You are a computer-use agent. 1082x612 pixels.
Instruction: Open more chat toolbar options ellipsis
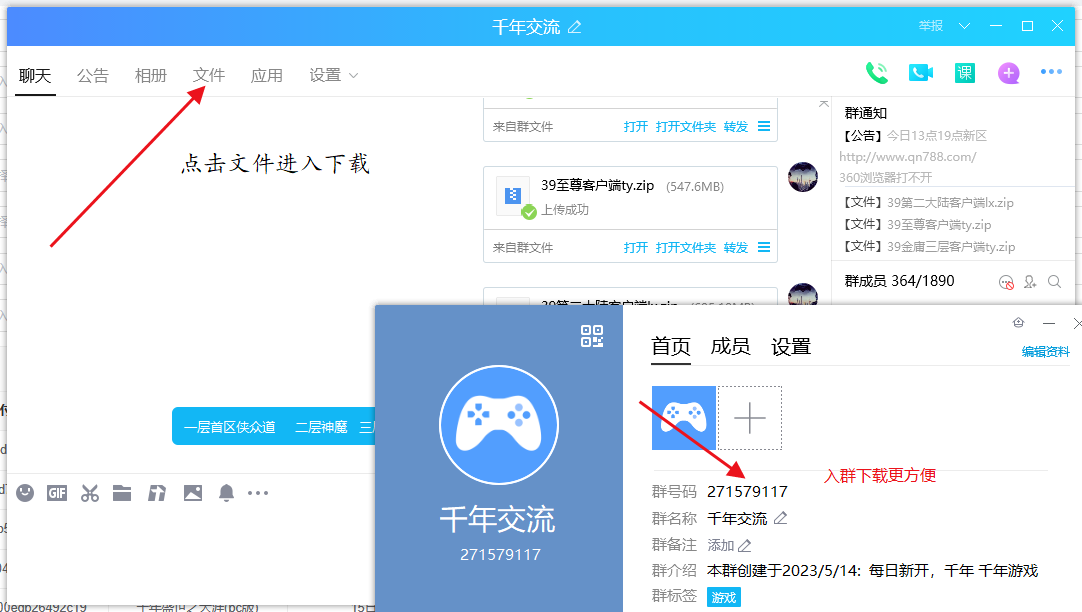258,493
